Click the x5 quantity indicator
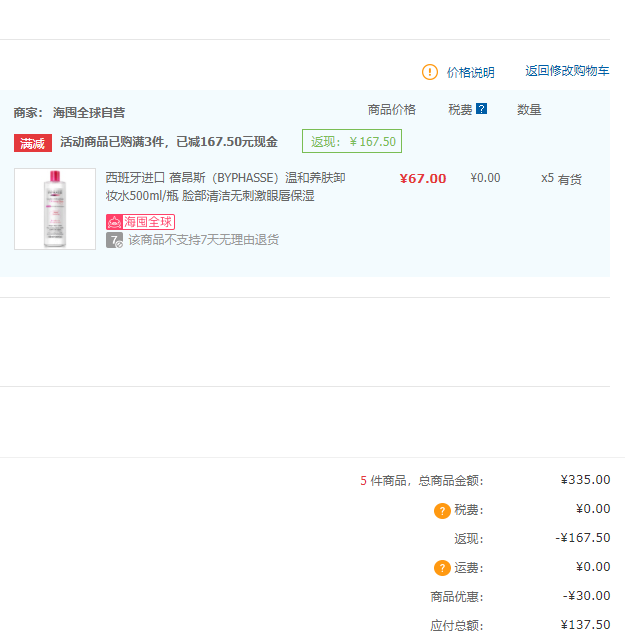Image resolution: width=625 pixels, height=638 pixels. click(x=547, y=178)
